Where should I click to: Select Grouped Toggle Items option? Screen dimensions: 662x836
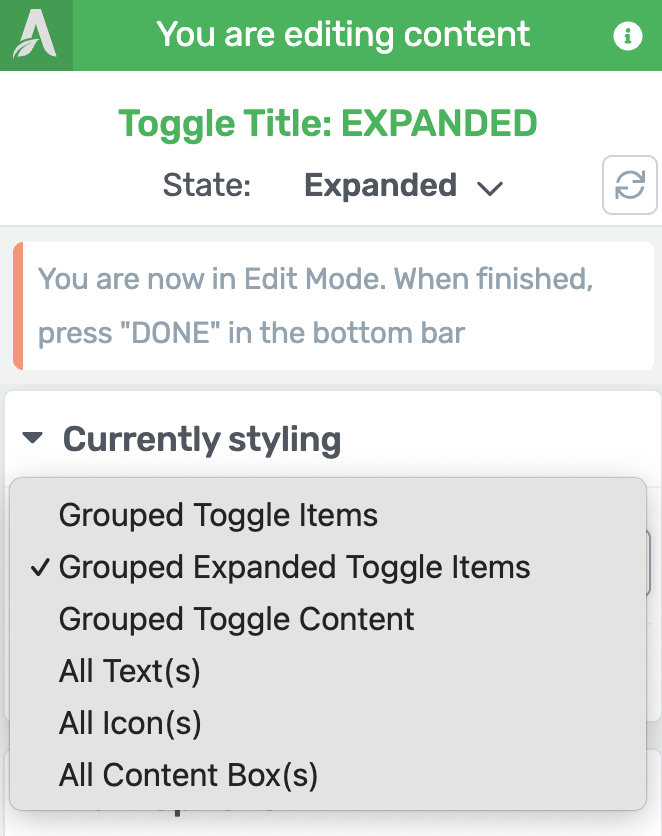[x=219, y=515]
